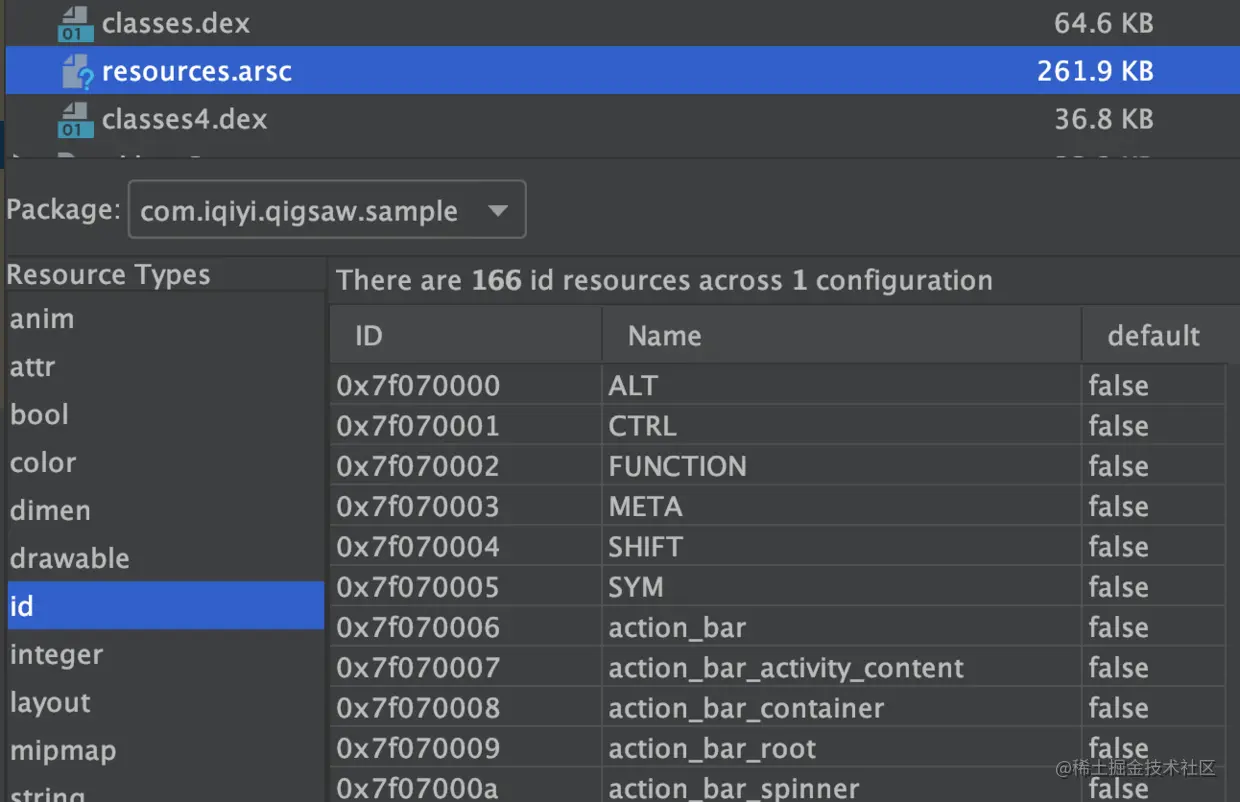Open the Package dropdown arrow
This screenshot has height=802, width=1240.
coord(497,211)
